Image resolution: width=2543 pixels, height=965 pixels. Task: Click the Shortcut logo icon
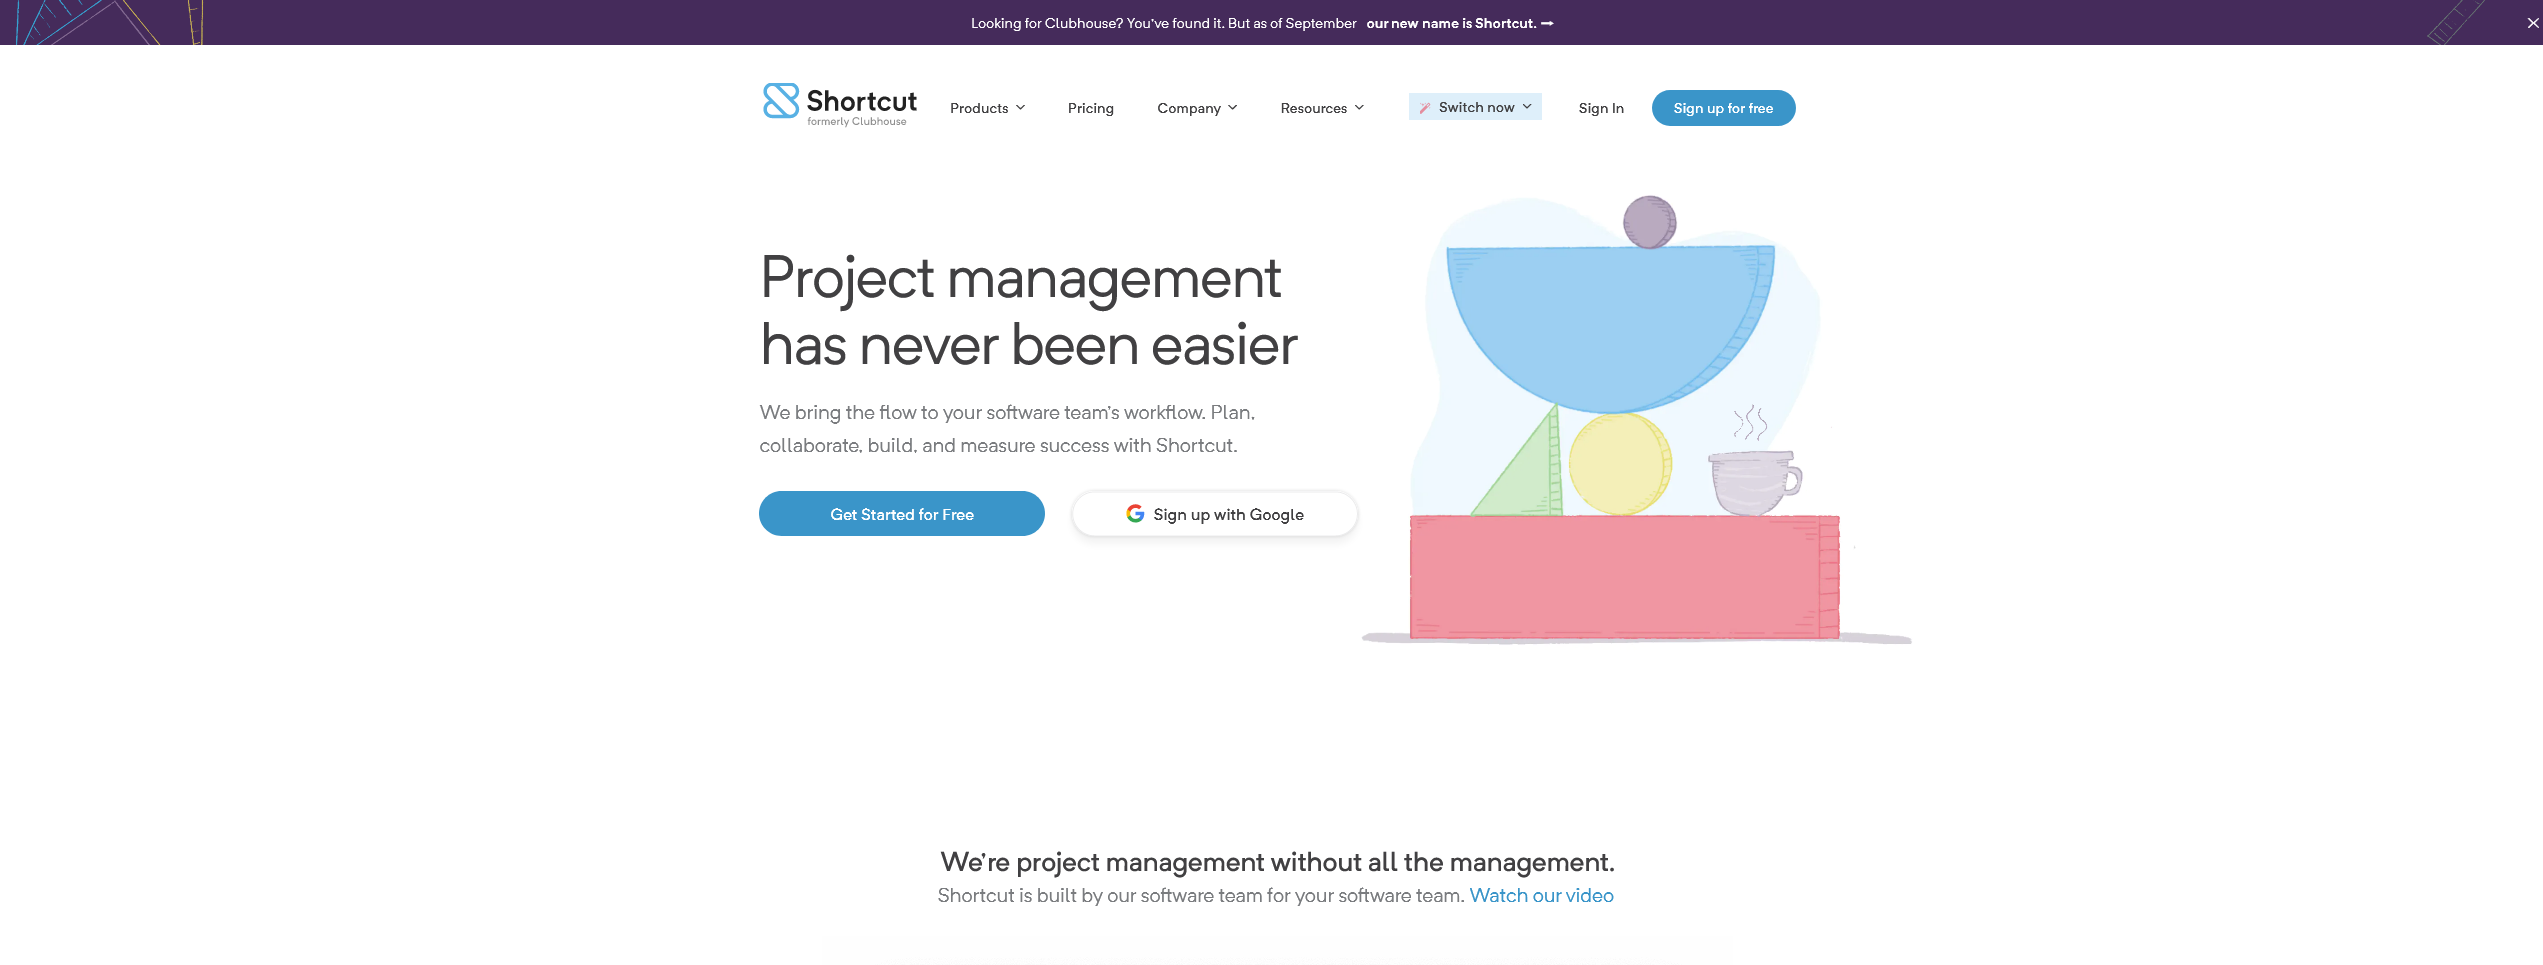click(x=780, y=101)
